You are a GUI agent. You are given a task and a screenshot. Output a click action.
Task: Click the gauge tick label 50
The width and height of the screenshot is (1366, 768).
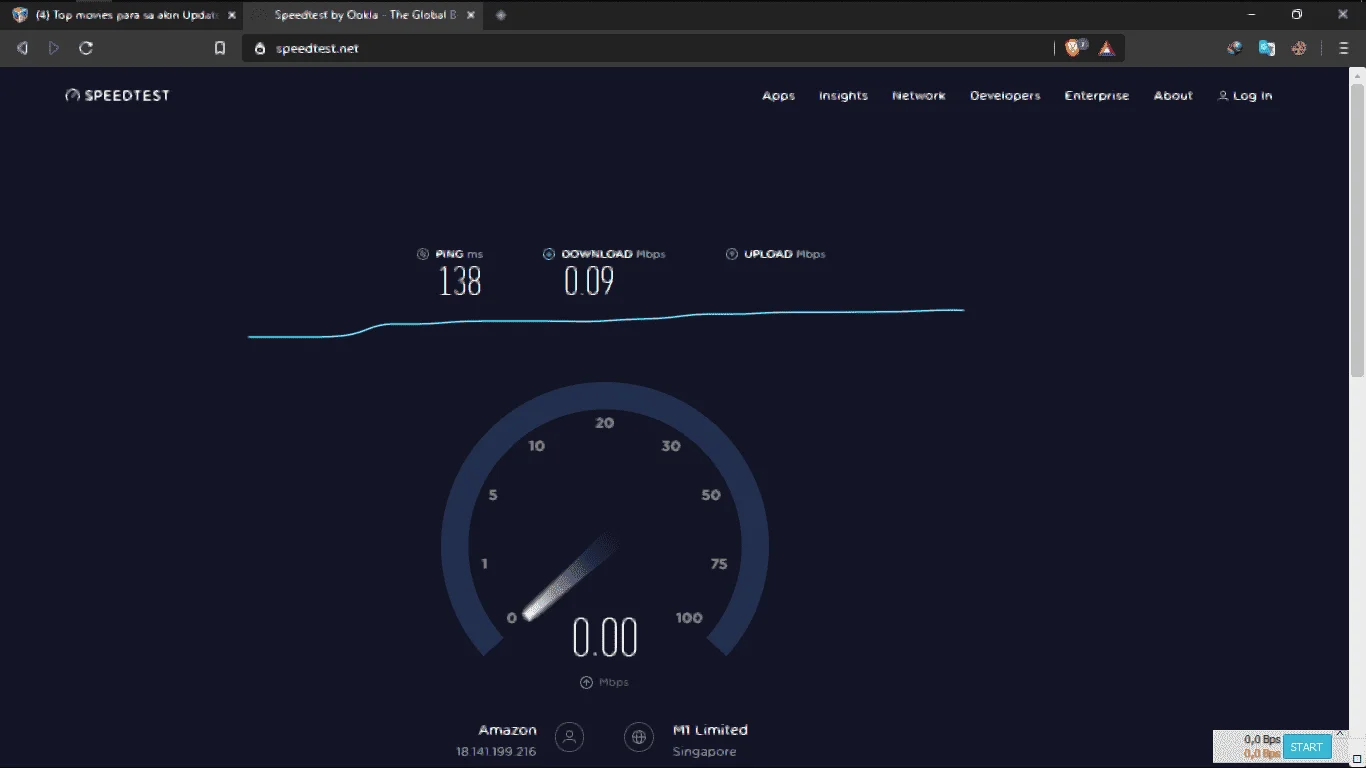click(x=711, y=495)
